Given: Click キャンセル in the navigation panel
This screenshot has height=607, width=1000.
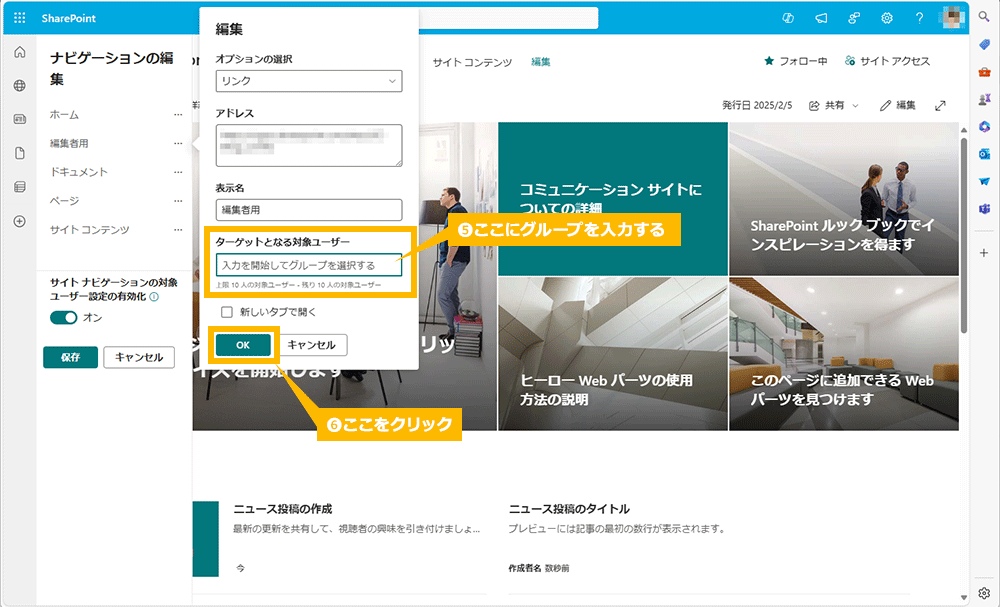Looking at the screenshot, I should coord(139,357).
